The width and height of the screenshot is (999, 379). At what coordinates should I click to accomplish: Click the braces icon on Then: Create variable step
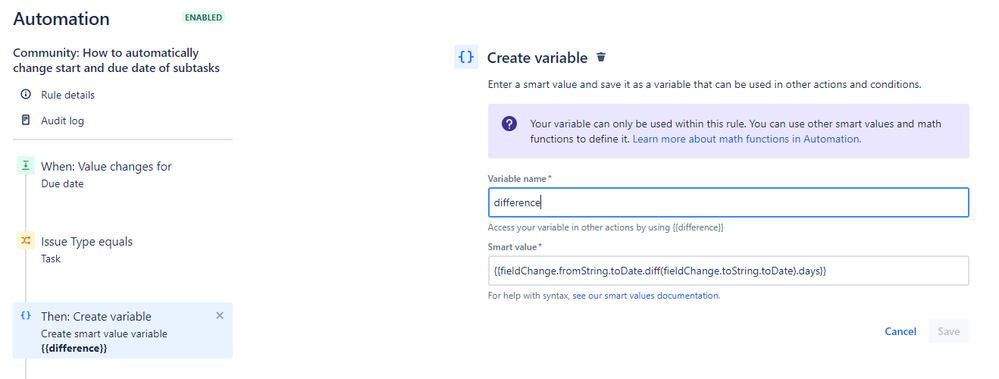[25, 315]
